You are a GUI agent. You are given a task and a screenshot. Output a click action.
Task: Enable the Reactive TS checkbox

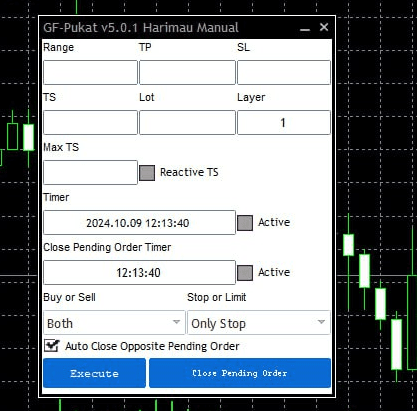click(x=147, y=173)
